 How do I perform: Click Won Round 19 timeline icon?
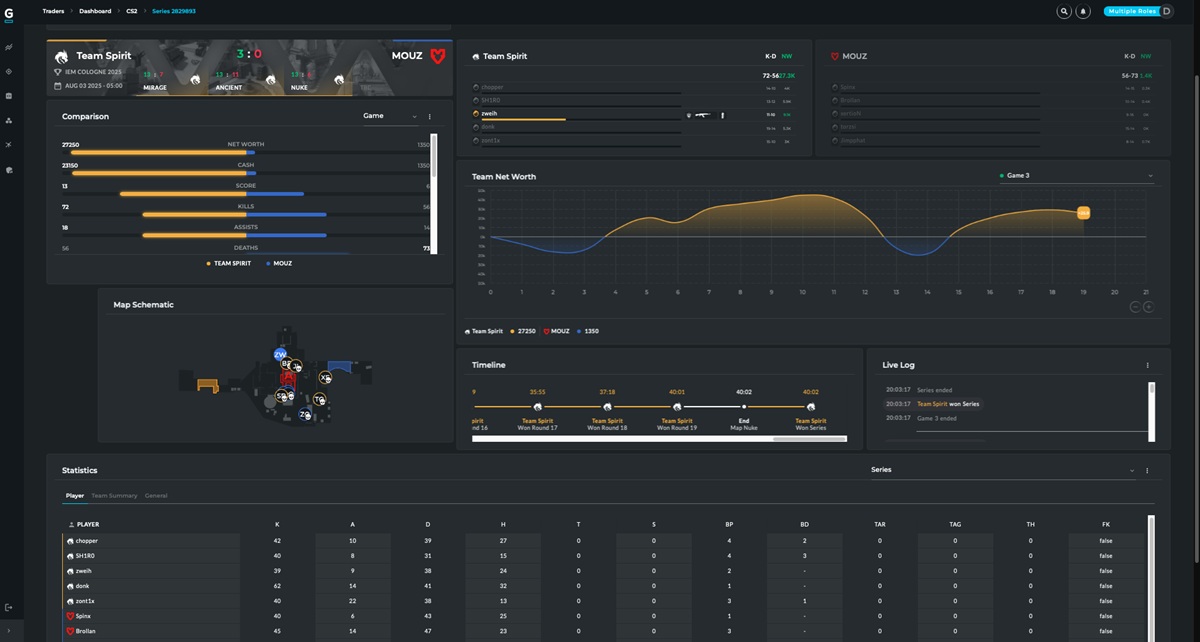click(677, 407)
